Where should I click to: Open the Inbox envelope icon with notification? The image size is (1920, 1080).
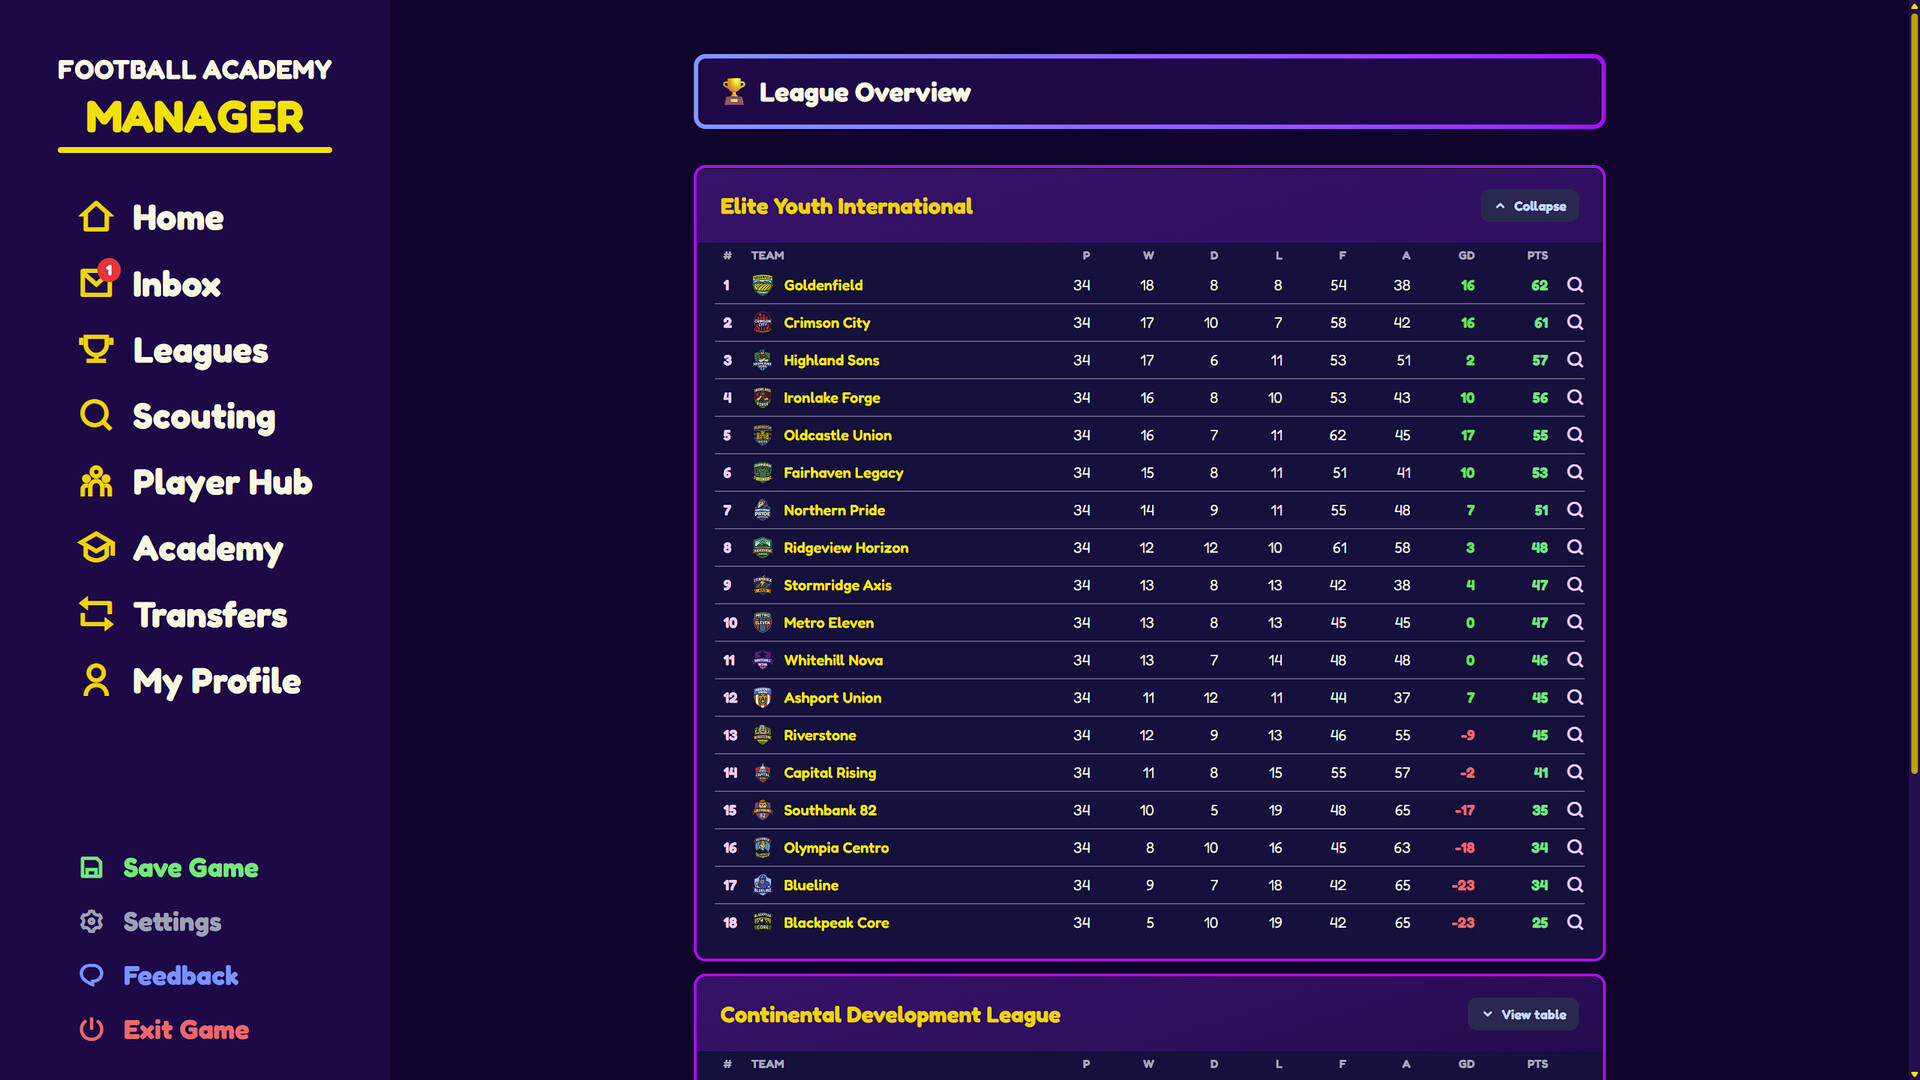(97, 284)
